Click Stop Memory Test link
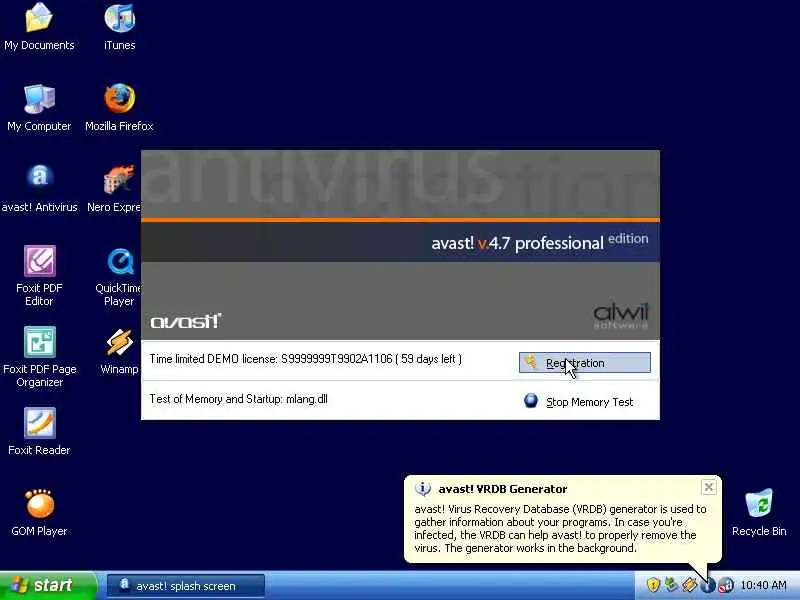This screenshot has height=600, width=800. [x=589, y=402]
